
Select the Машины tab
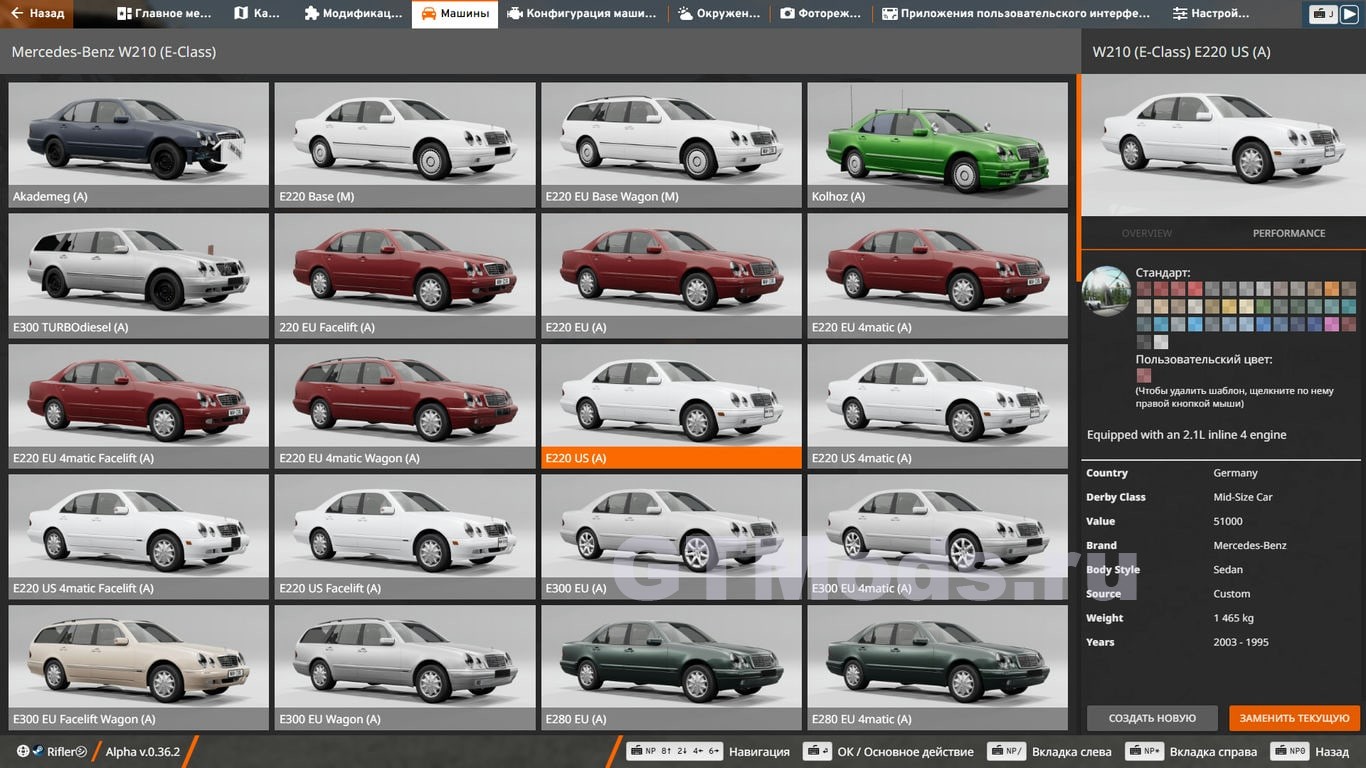(x=455, y=13)
